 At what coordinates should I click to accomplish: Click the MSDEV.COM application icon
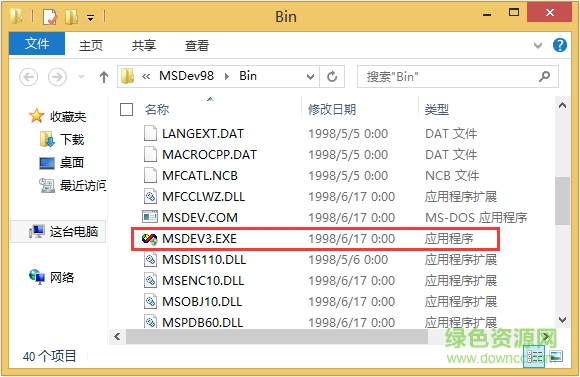click(150, 217)
